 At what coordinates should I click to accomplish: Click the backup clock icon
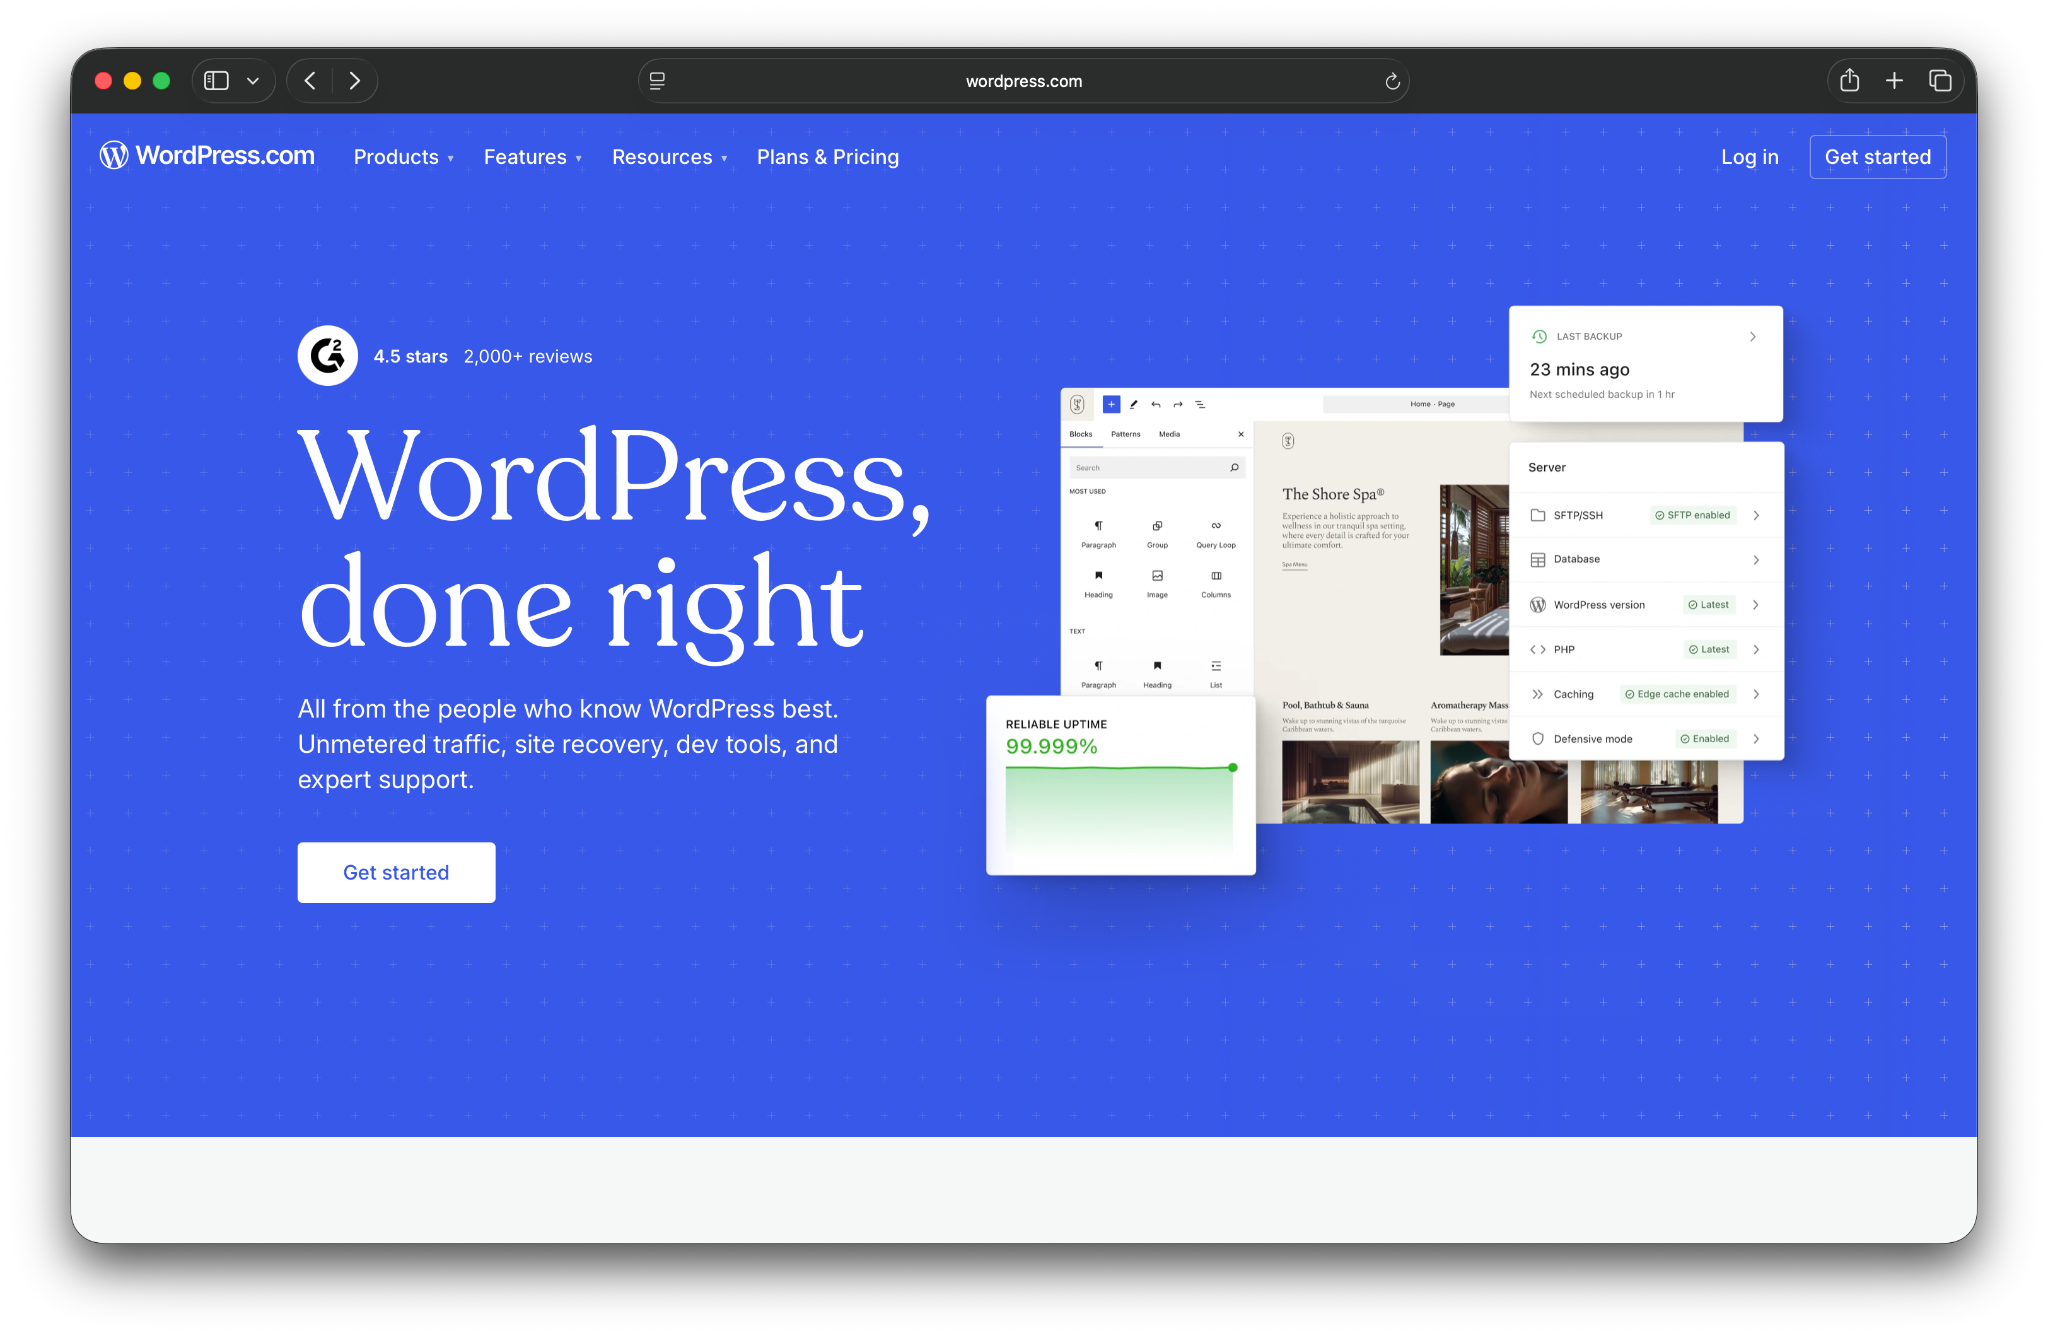[1540, 337]
